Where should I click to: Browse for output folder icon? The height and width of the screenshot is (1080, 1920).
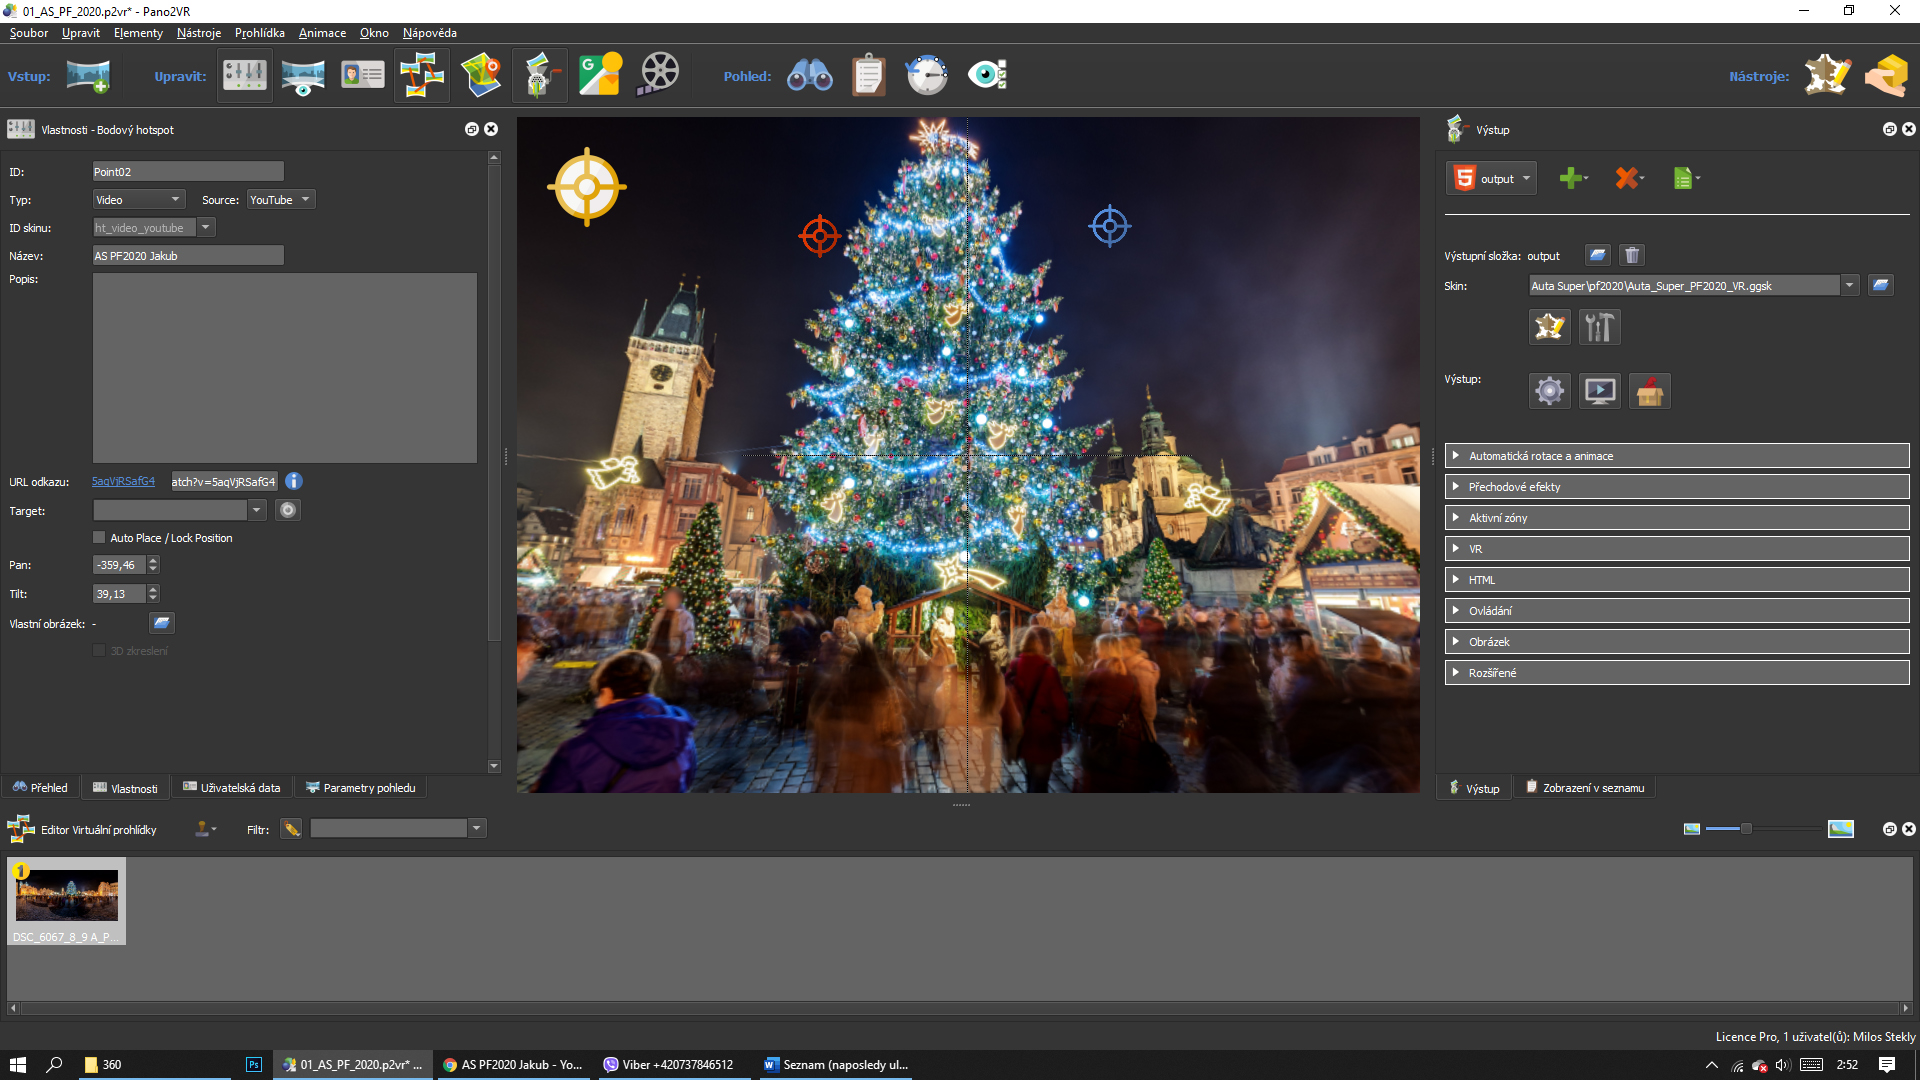pyautogui.click(x=1597, y=256)
